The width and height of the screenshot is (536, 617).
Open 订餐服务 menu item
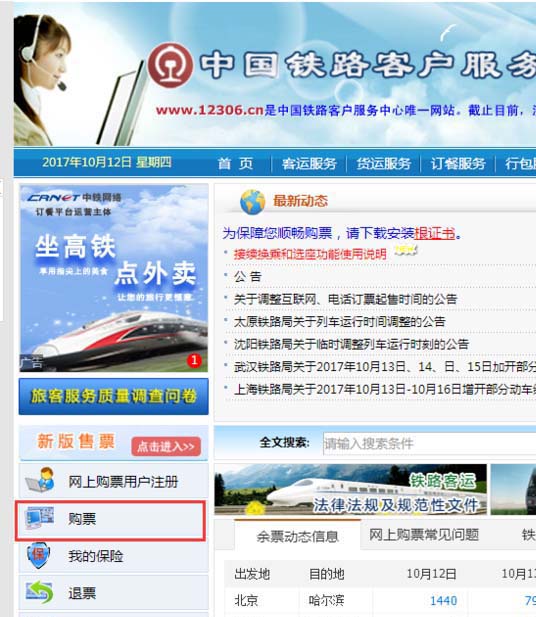click(x=458, y=163)
